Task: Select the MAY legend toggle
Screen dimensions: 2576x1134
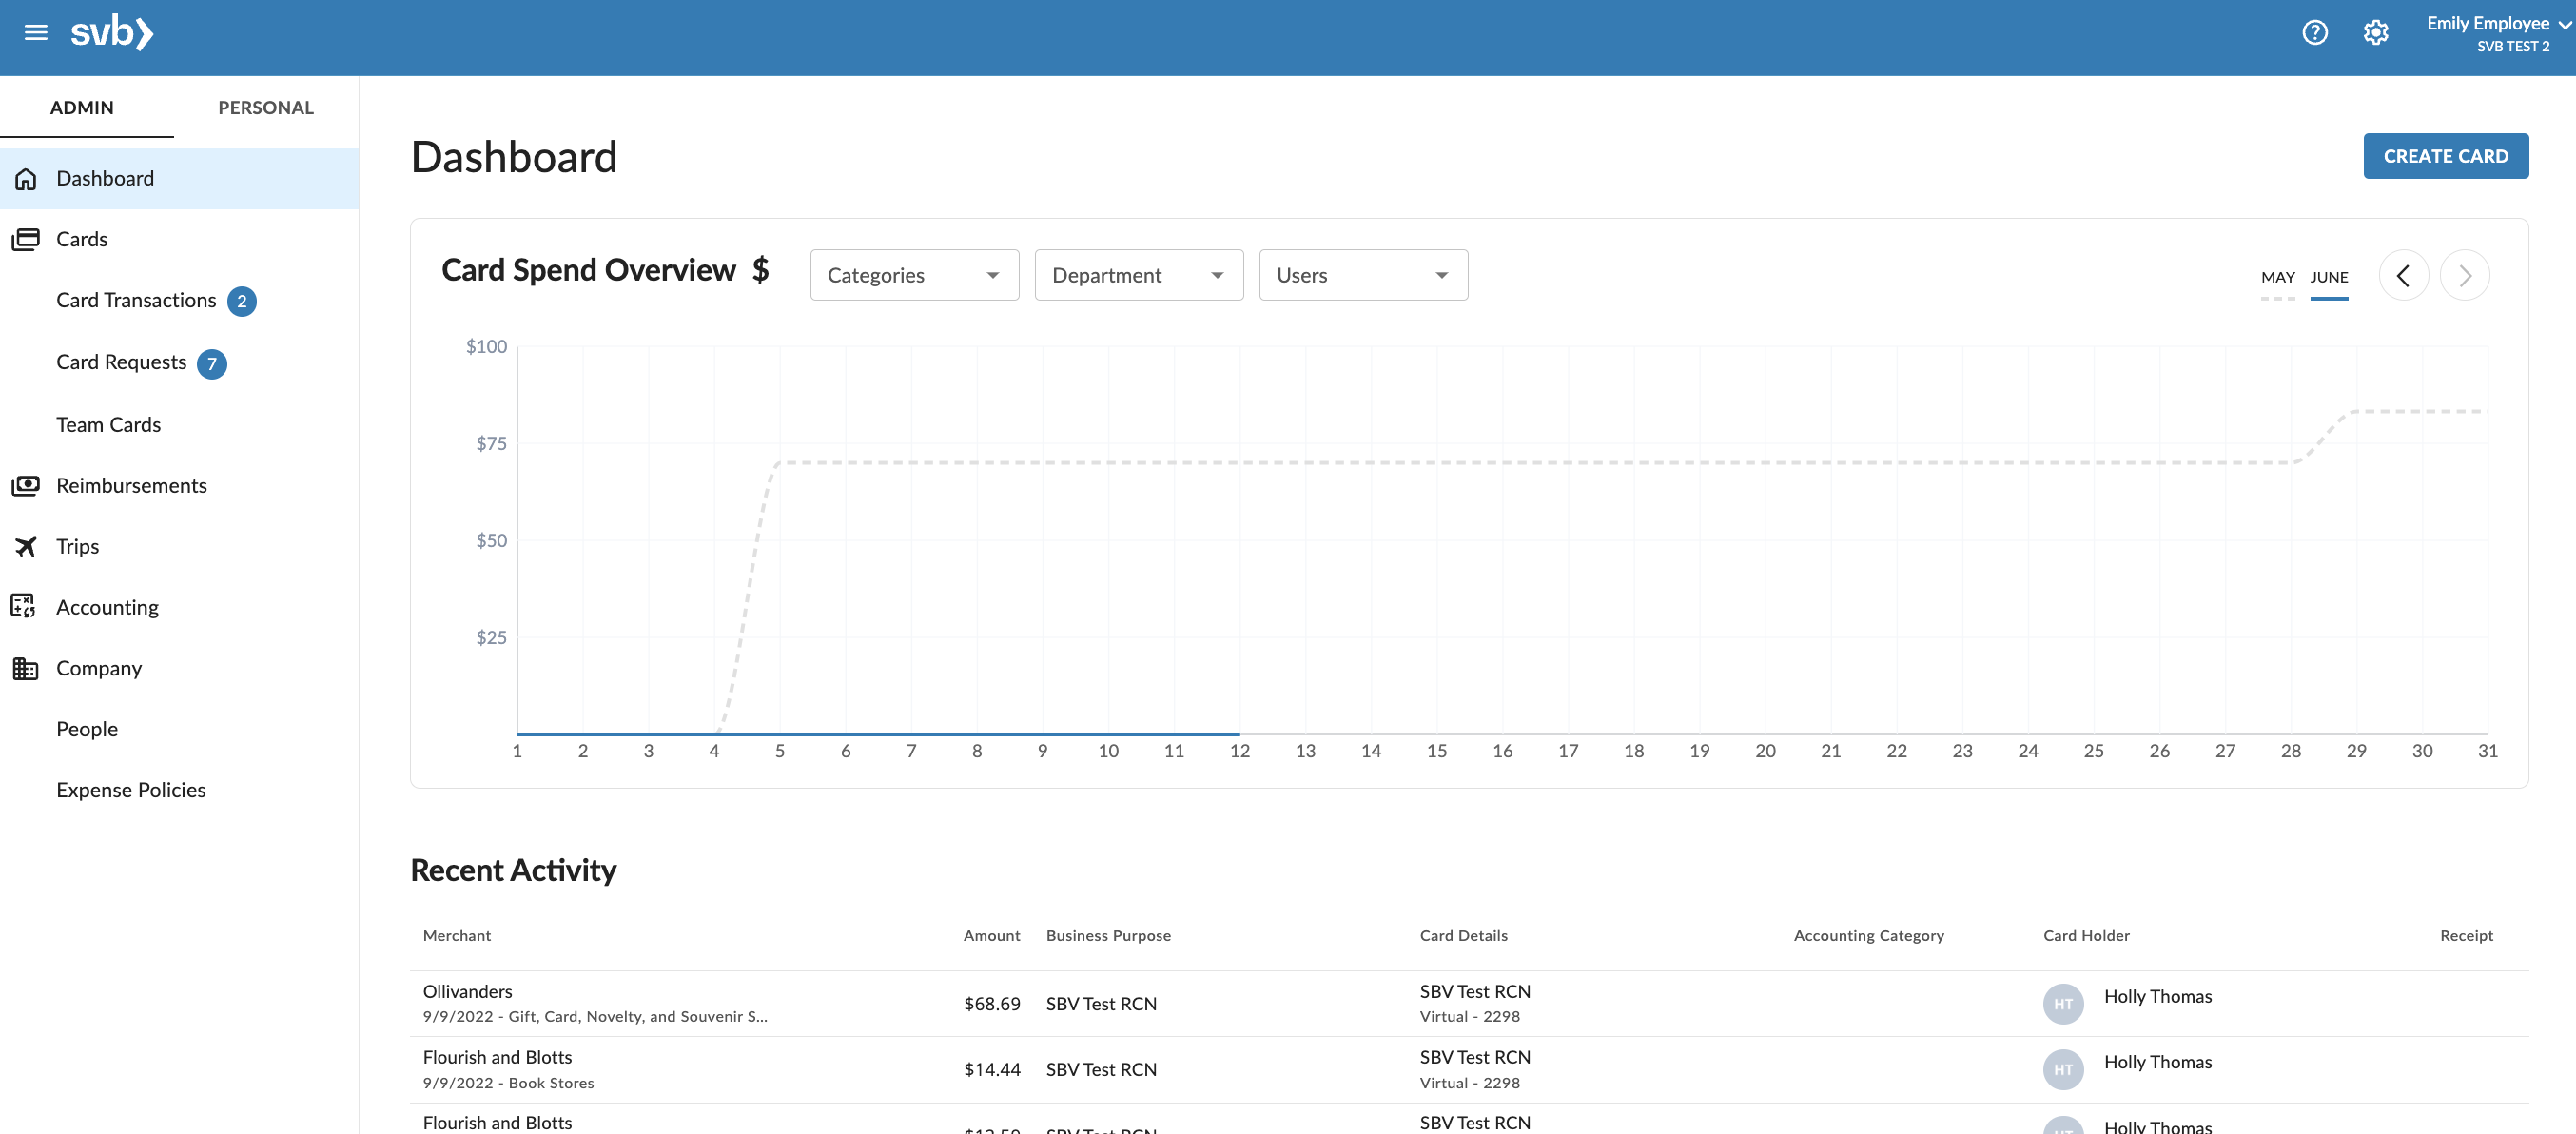Action: [x=2277, y=280]
